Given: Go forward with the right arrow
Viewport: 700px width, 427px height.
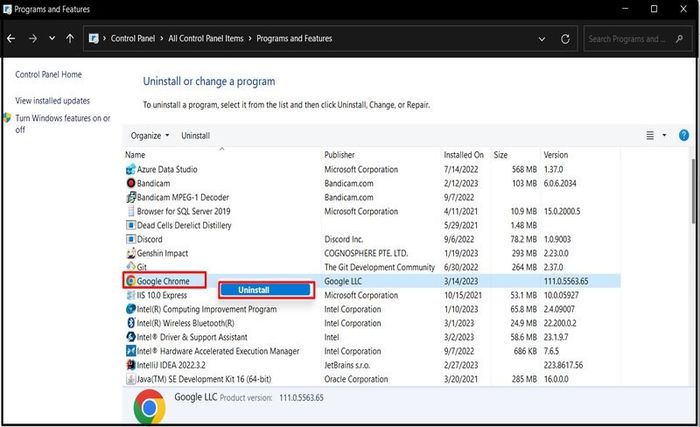Looking at the screenshot, I should tap(33, 39).
